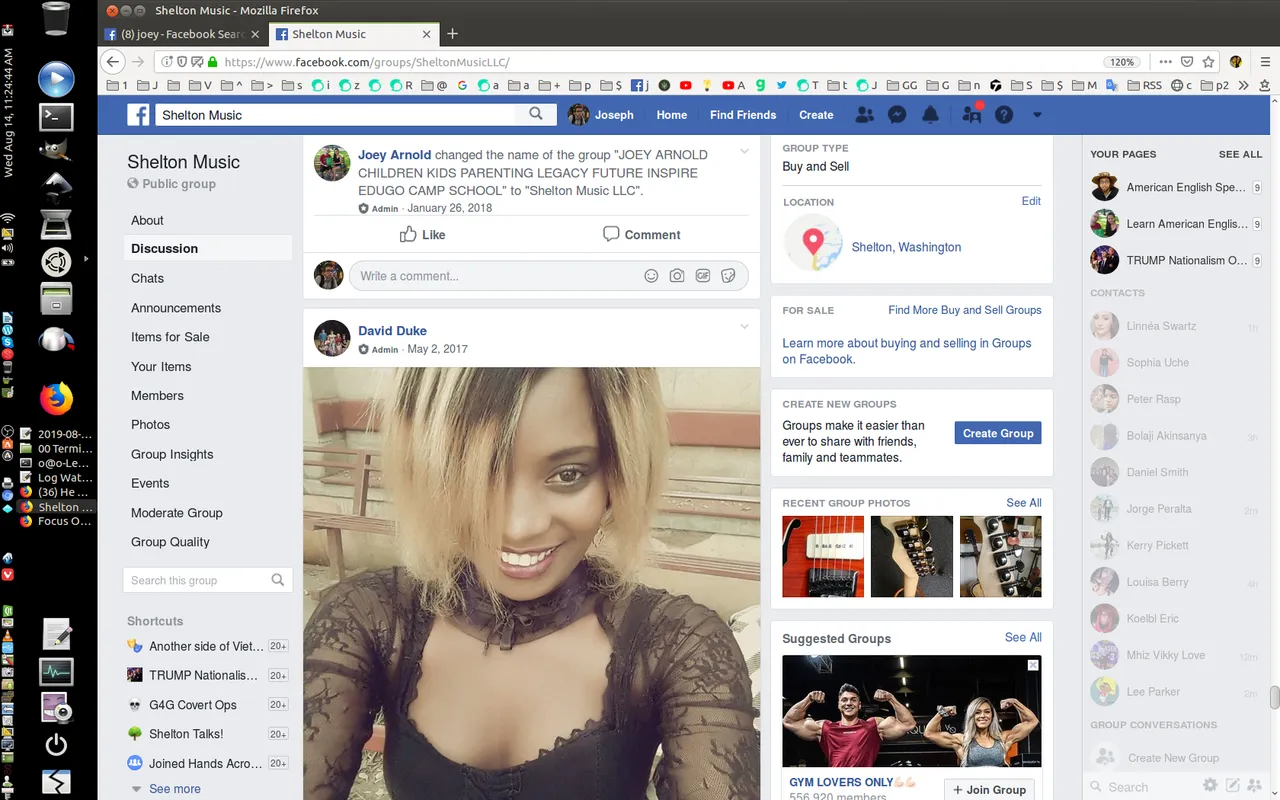Launch Firefox from the Ubuntu dock
This screenshot has width=1280, height=800.
[56, 398]
